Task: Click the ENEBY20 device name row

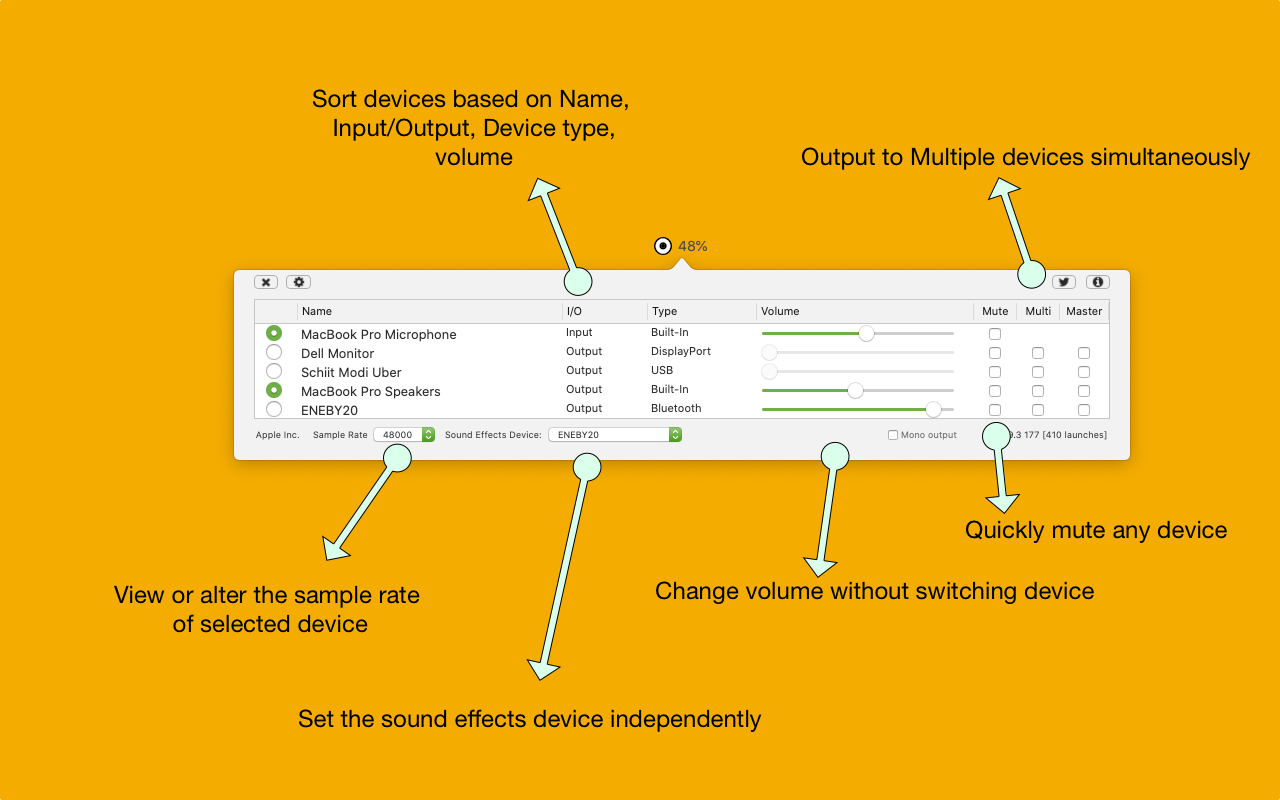Action: pyautogui.click(x=329, y=410)
